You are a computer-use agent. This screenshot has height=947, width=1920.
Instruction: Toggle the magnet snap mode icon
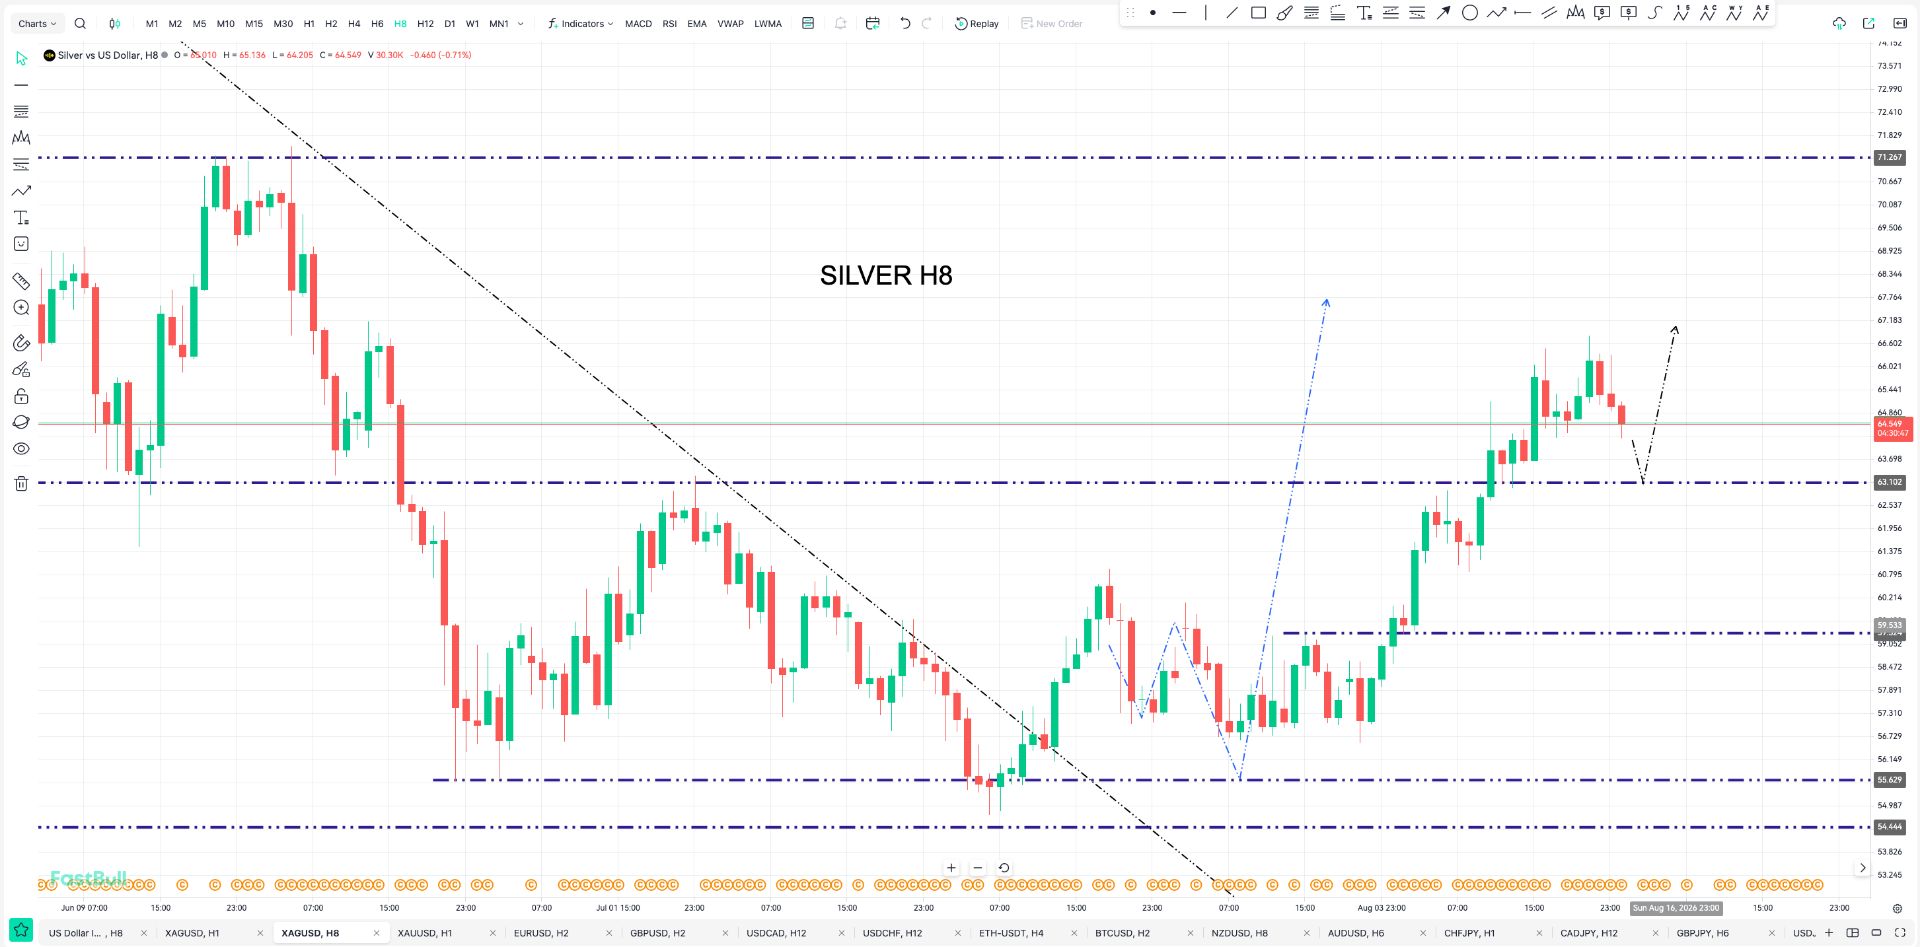pos(21,343)
